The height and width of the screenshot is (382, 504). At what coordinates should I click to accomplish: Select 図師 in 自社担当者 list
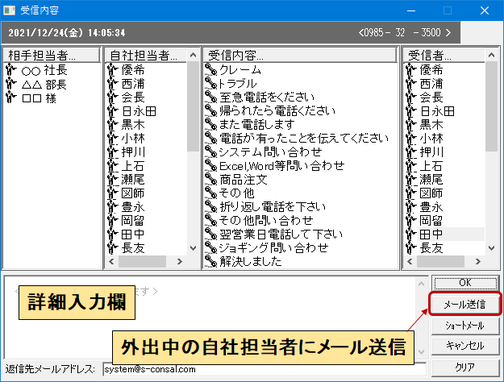(133, 193)
